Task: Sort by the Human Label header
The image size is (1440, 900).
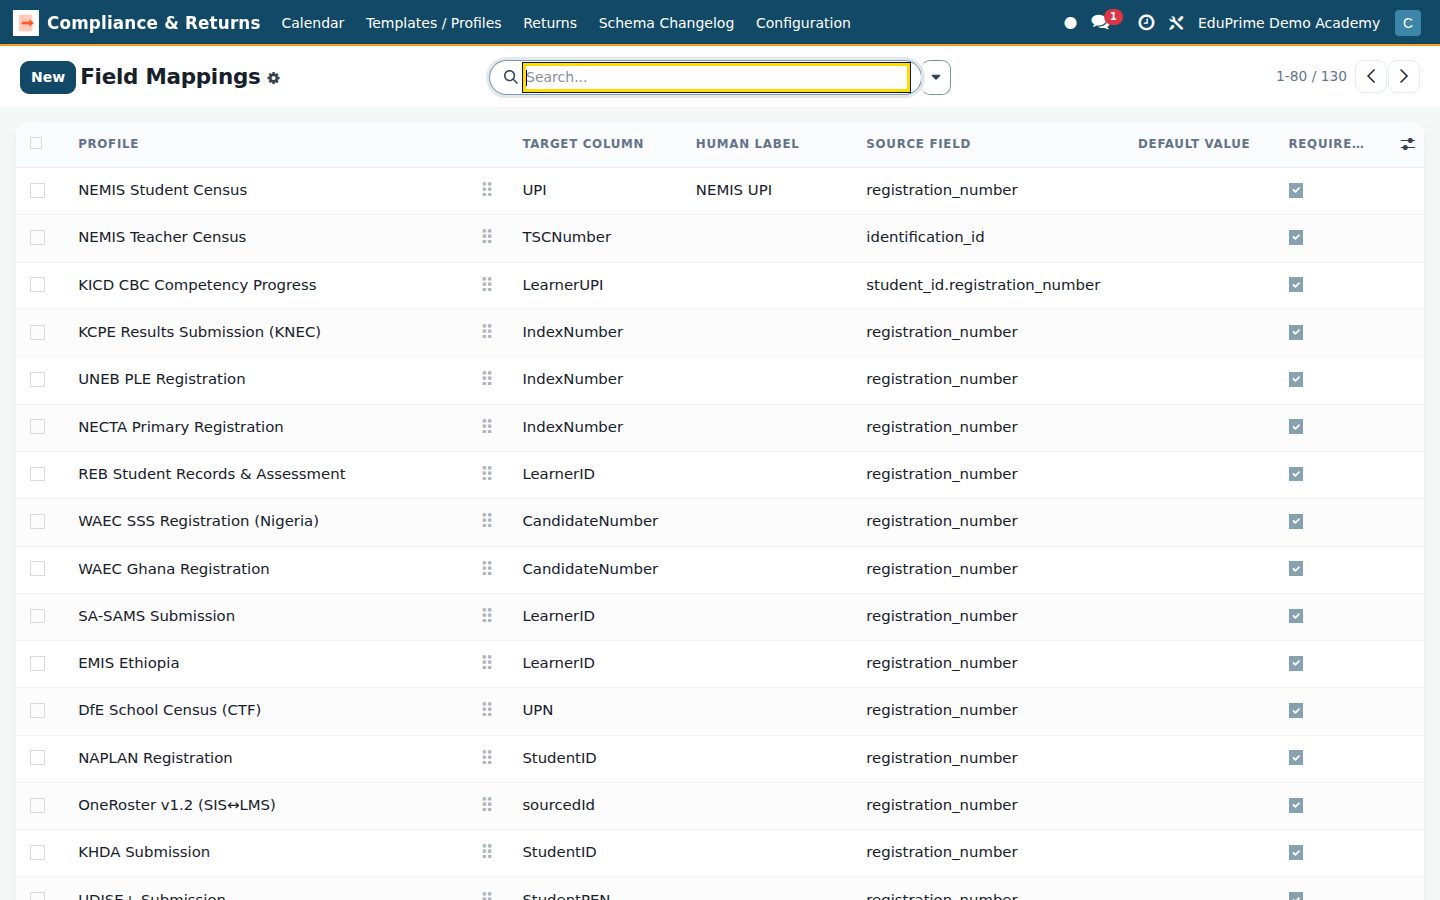Action: [x=747, y=144]
